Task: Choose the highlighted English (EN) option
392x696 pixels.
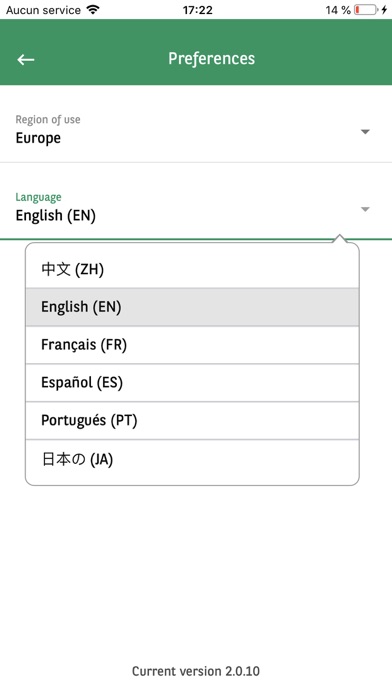Action: click(192, 307)
